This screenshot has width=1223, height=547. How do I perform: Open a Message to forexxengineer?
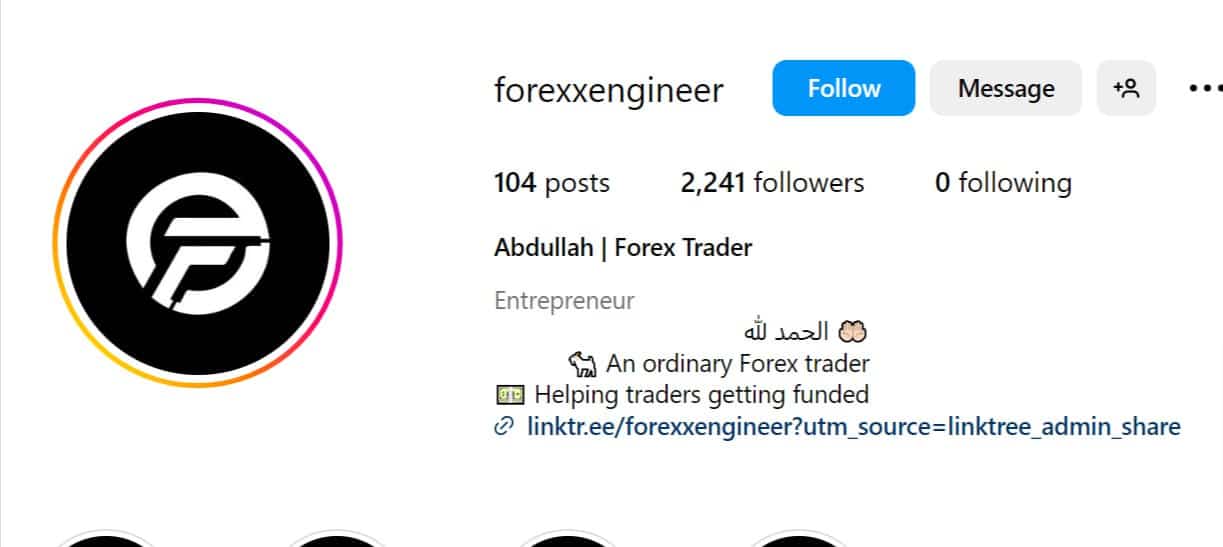click(x=1006, y=88)
